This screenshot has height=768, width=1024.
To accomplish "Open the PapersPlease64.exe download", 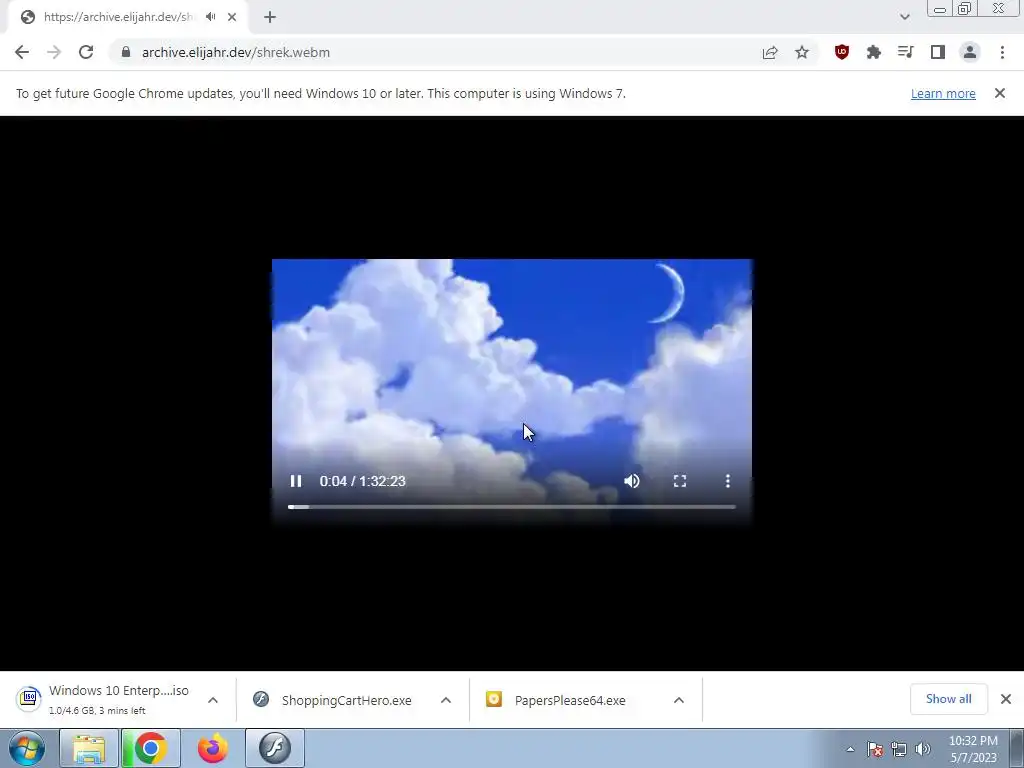I will pos(556,700).
